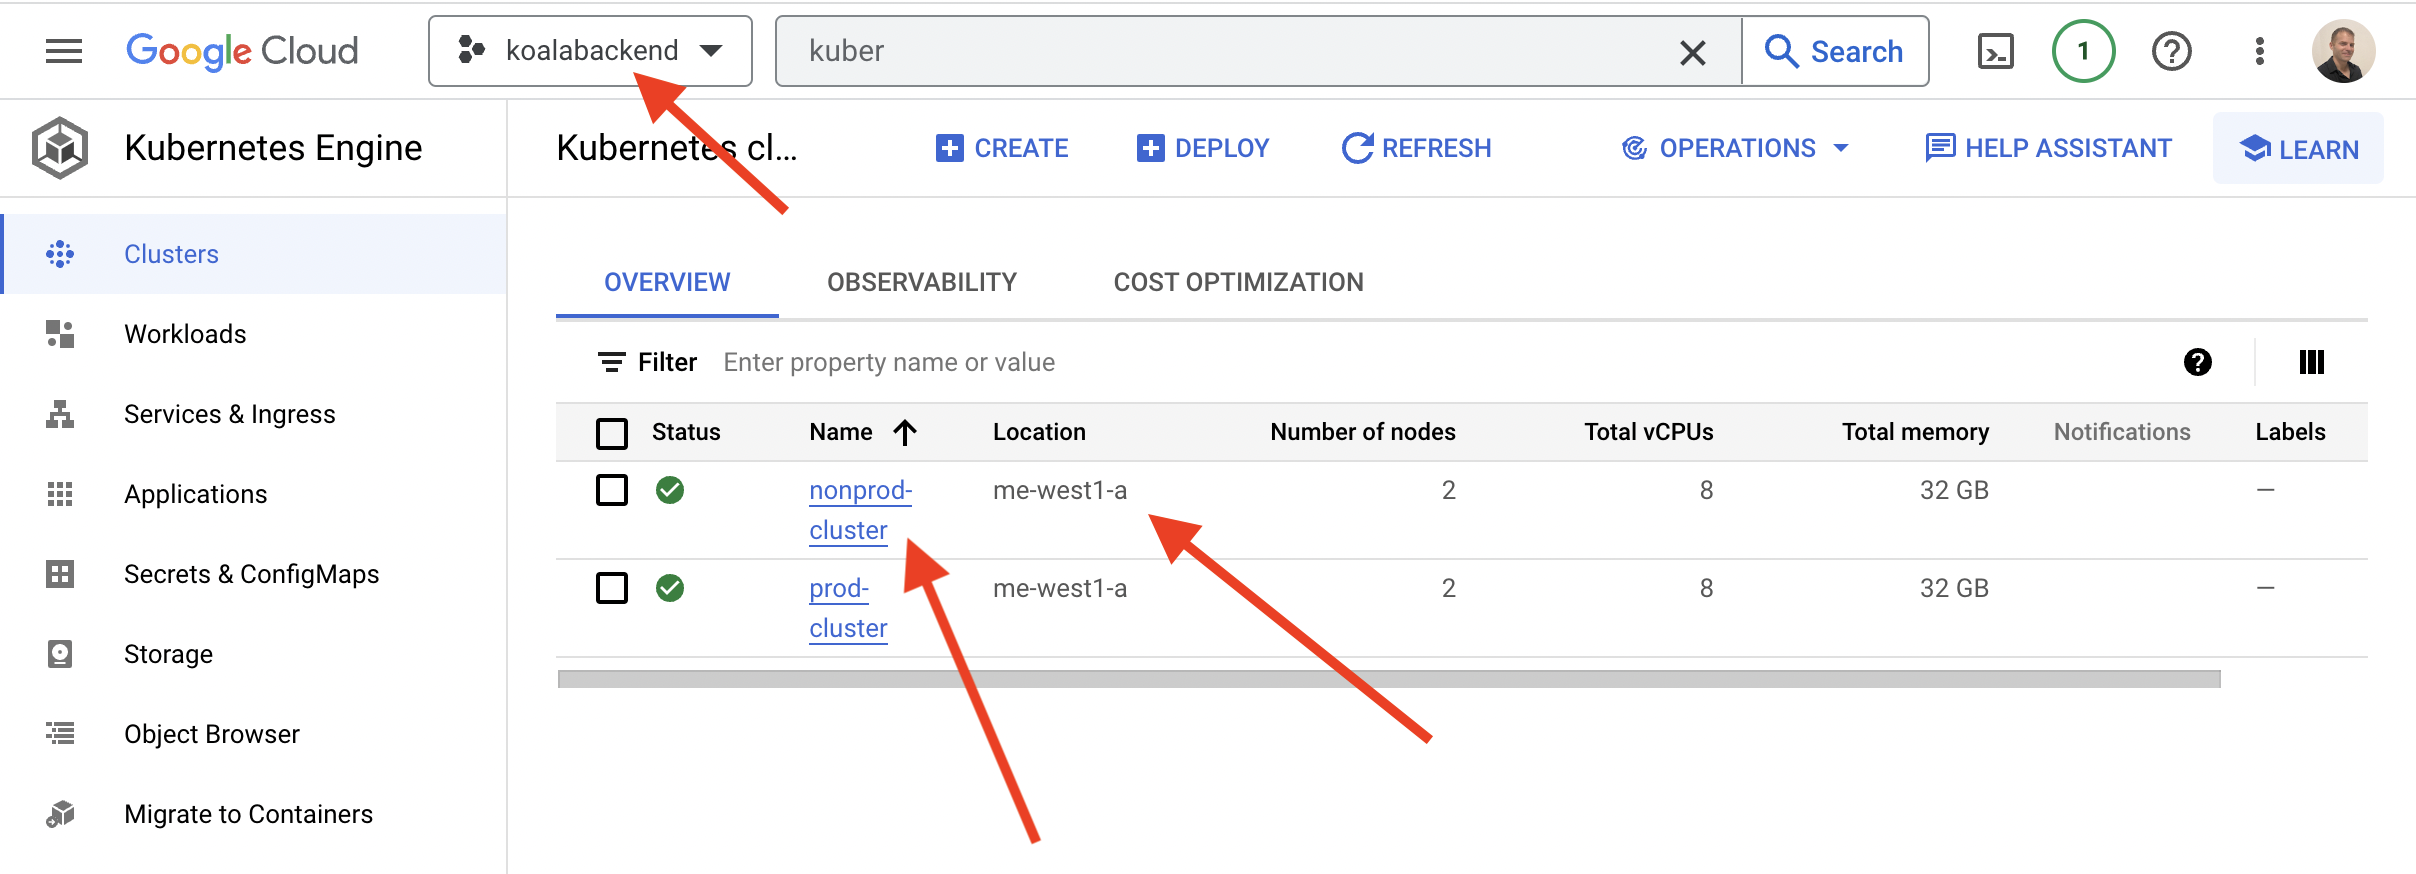Open Applications in the sidebar
This screenshot has height=874, width=2416.
coord(254,494)
